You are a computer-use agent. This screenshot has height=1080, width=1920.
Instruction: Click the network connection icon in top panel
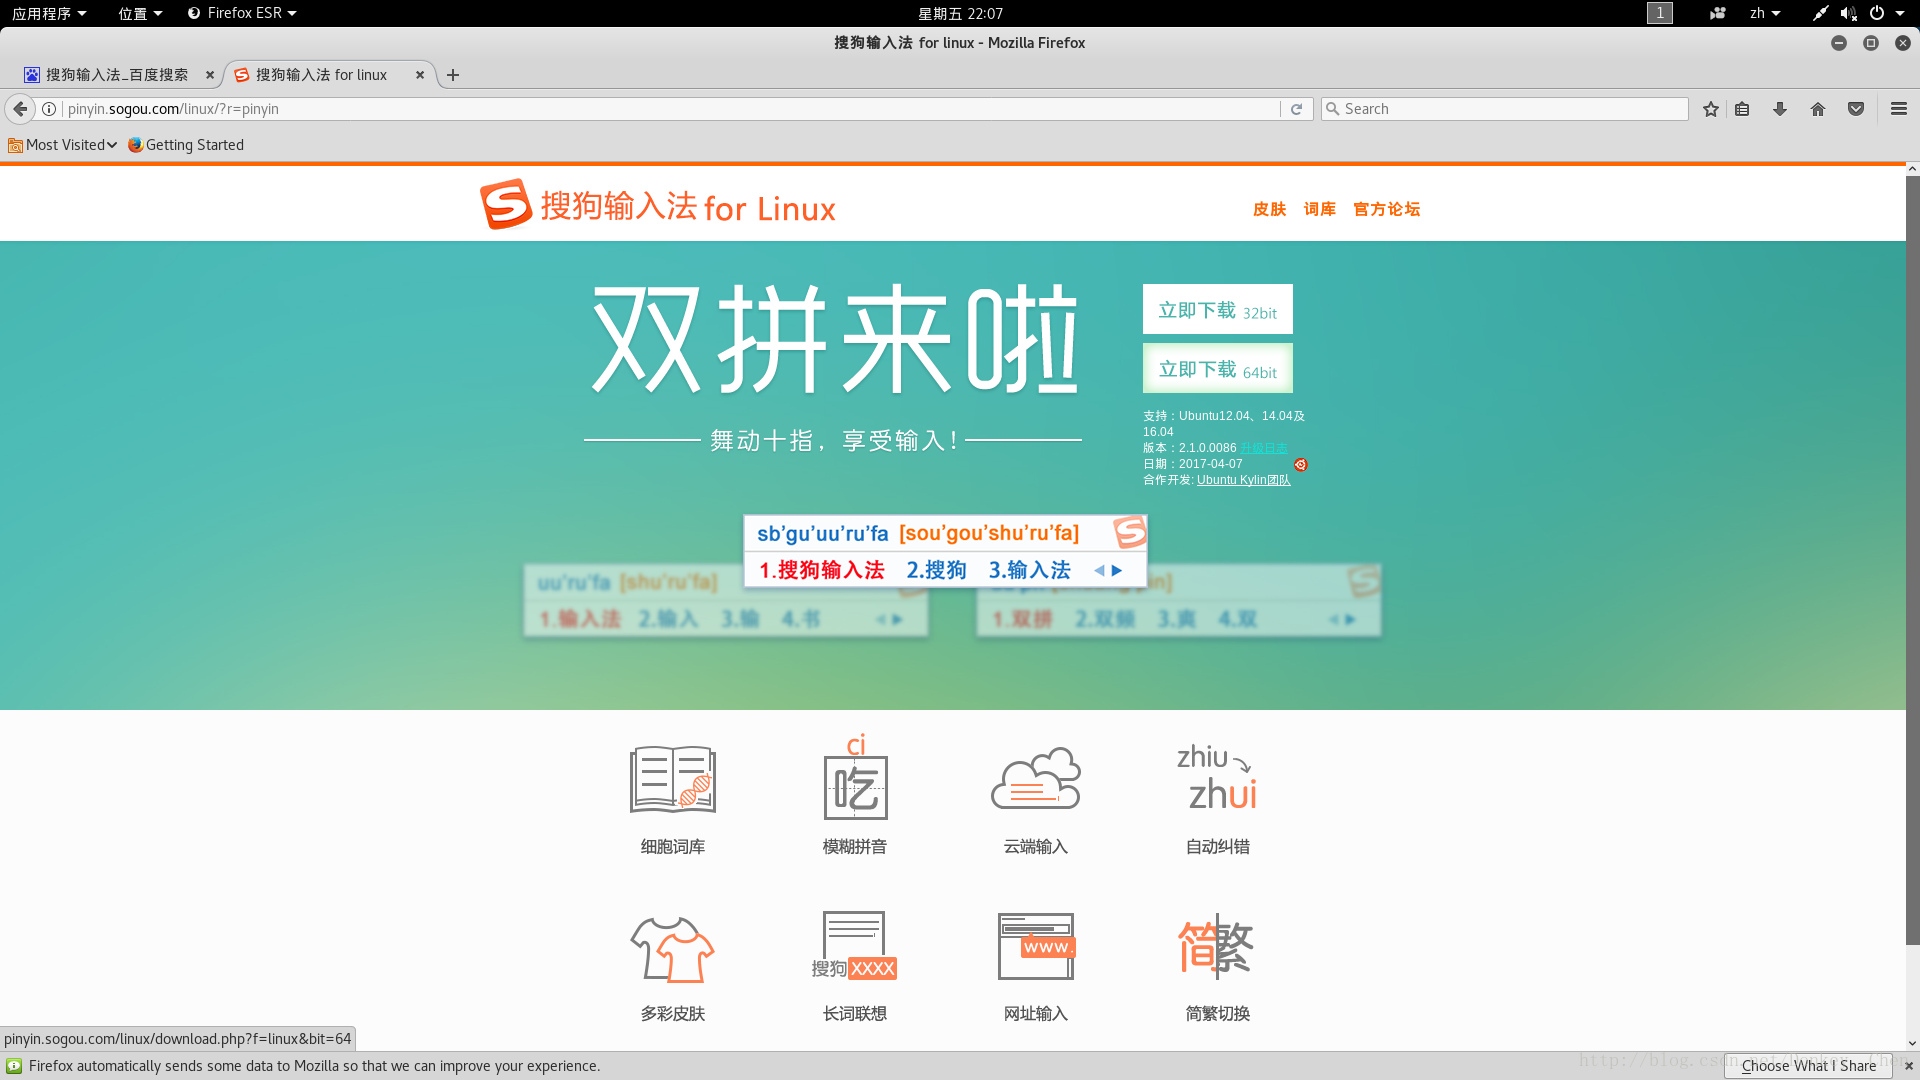click(x=1820, y=13)
